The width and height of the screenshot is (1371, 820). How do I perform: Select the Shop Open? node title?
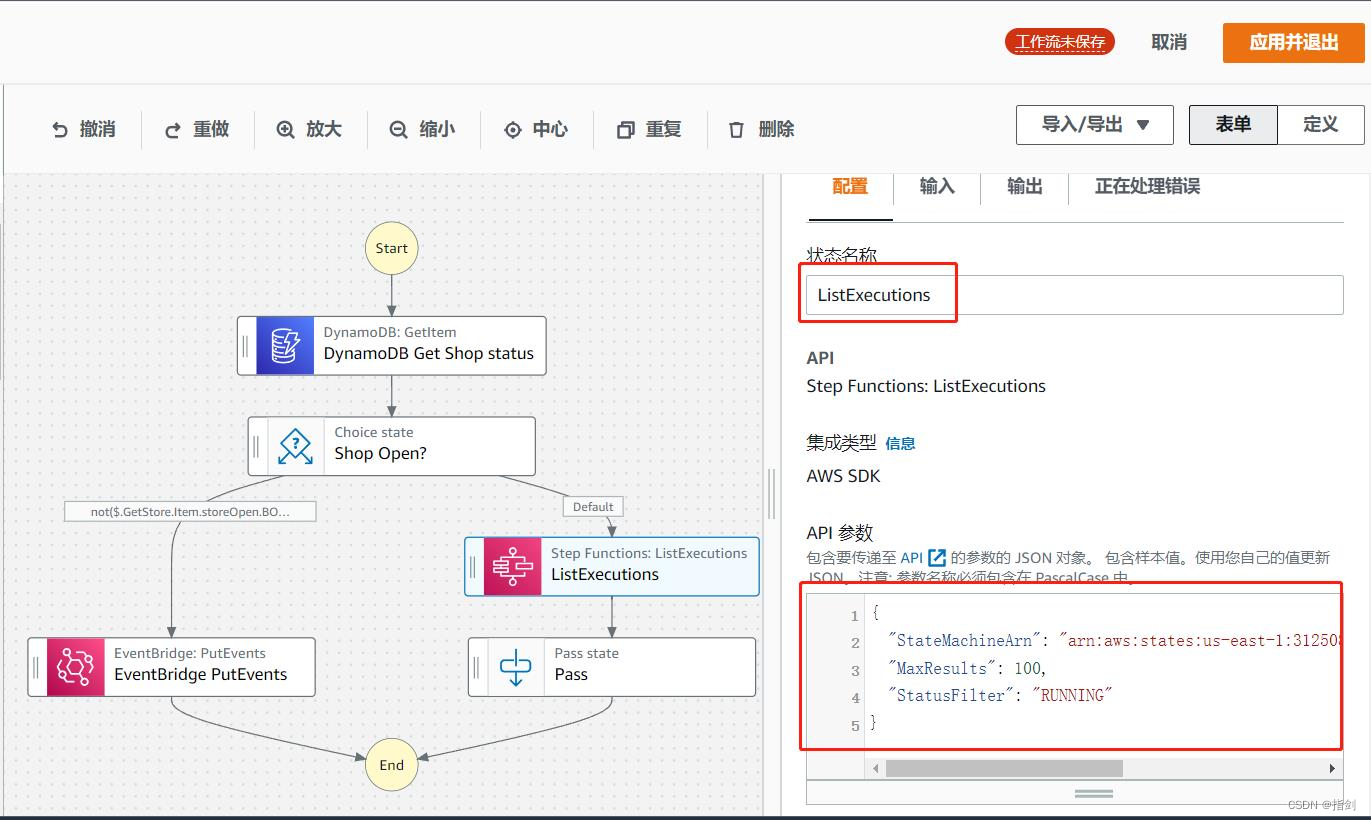pos(381,454)
